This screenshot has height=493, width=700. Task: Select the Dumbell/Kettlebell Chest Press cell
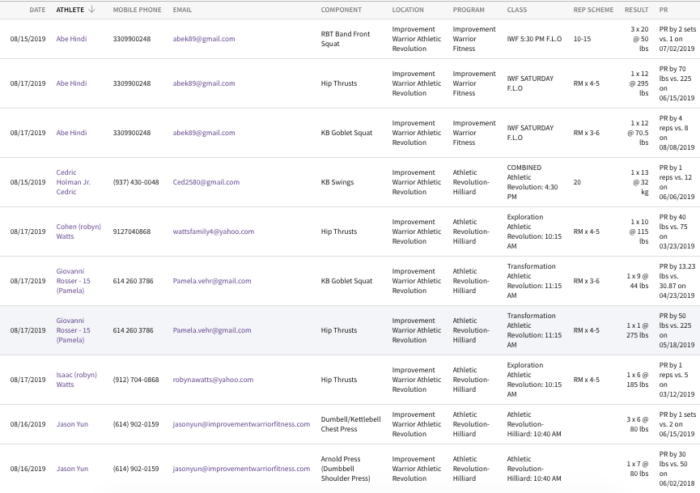[x=350, y=424]
